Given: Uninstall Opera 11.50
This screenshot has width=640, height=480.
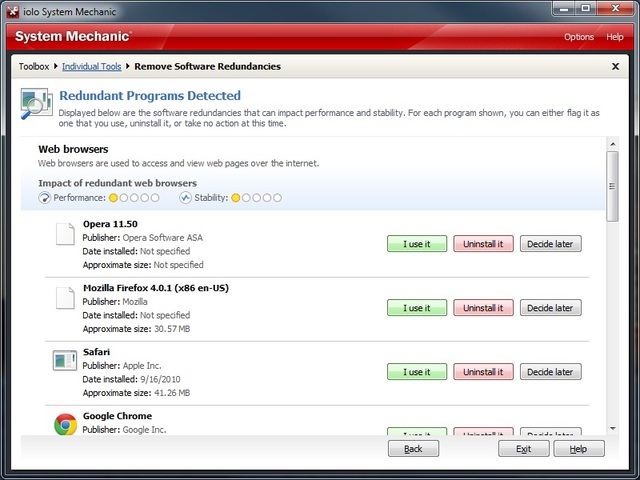Looking at the screenshot, I should point(483,244).
